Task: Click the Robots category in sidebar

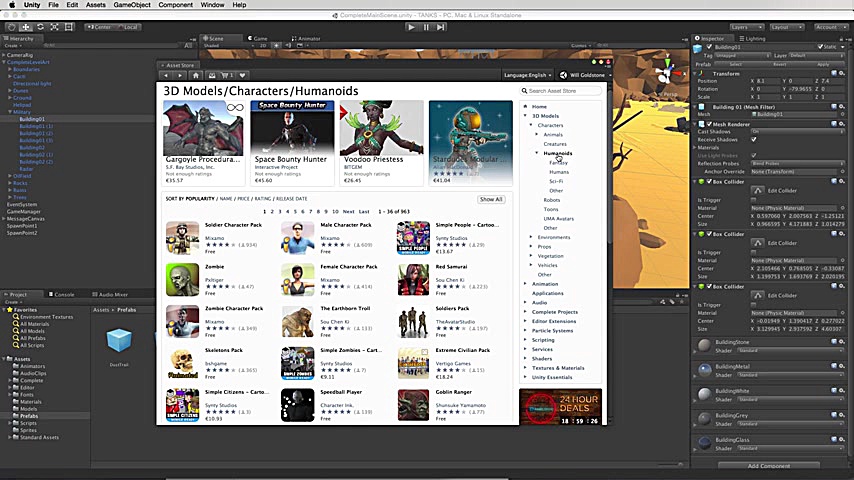Action: click(552, 200)
